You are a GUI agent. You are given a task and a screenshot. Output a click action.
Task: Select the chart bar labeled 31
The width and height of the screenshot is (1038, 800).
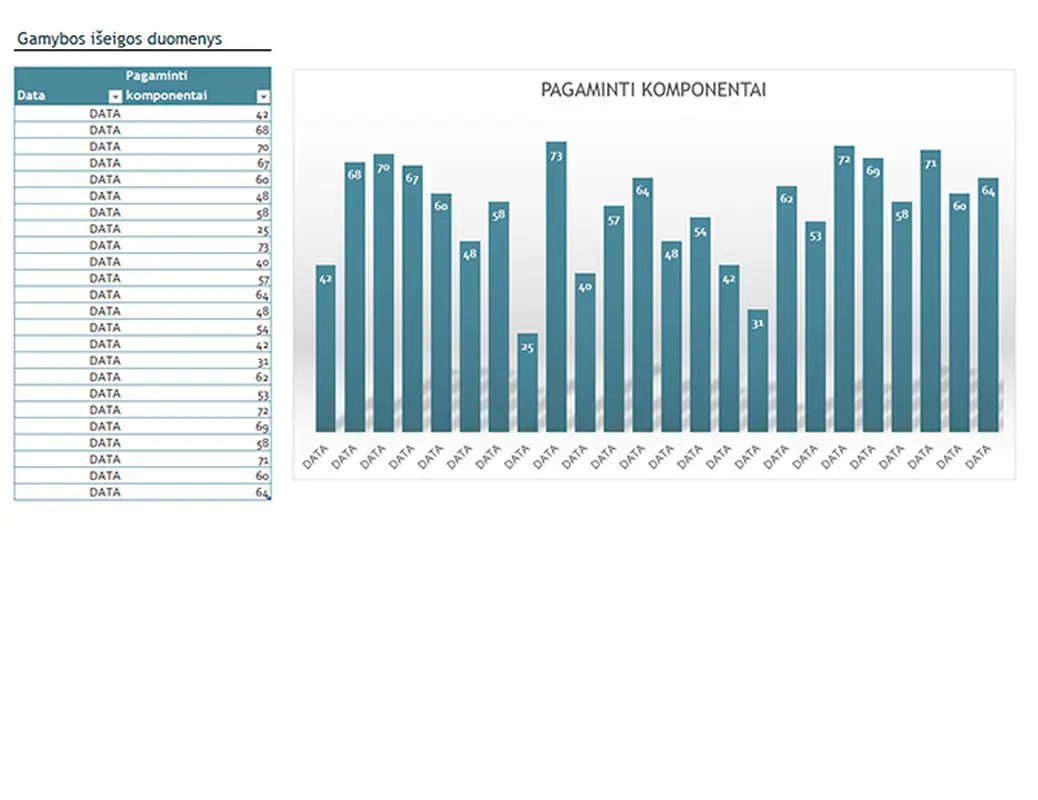[757, 372]
